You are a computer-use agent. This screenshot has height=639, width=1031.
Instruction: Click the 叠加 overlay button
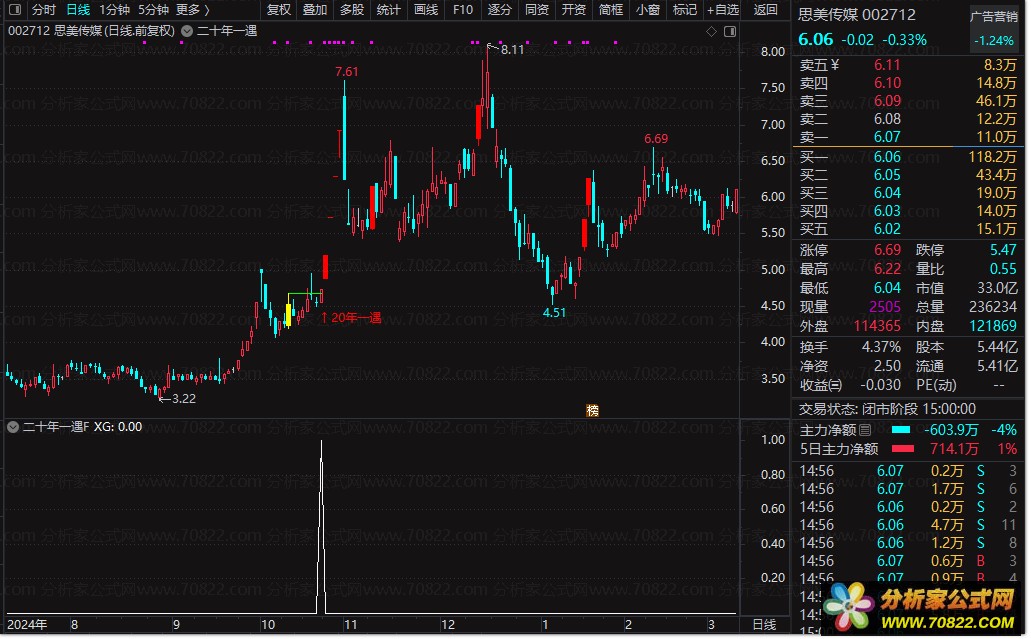[315, 10]
